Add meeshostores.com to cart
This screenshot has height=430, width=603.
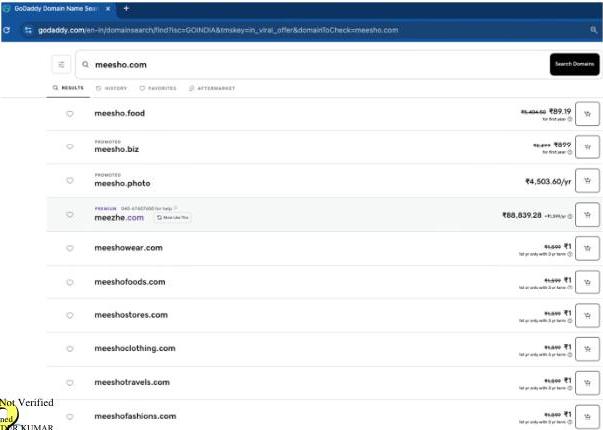(x=587, y=315)
